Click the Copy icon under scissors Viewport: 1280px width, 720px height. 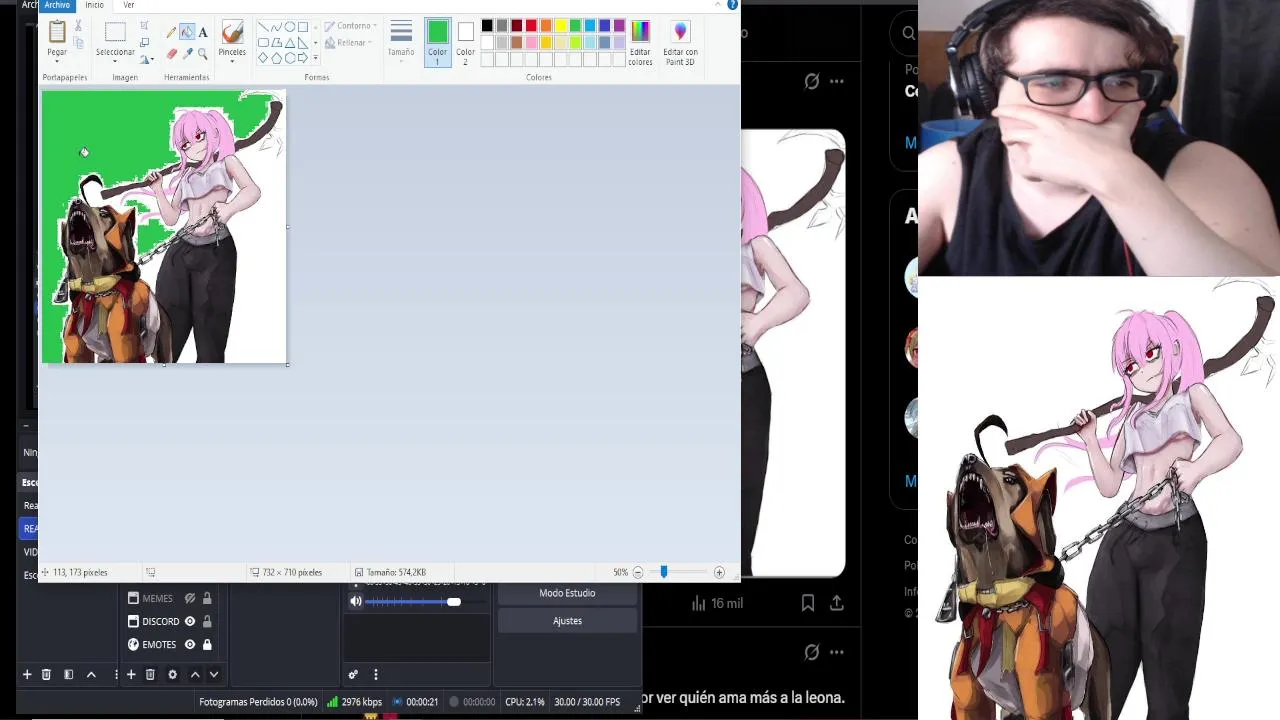[78, 43]
